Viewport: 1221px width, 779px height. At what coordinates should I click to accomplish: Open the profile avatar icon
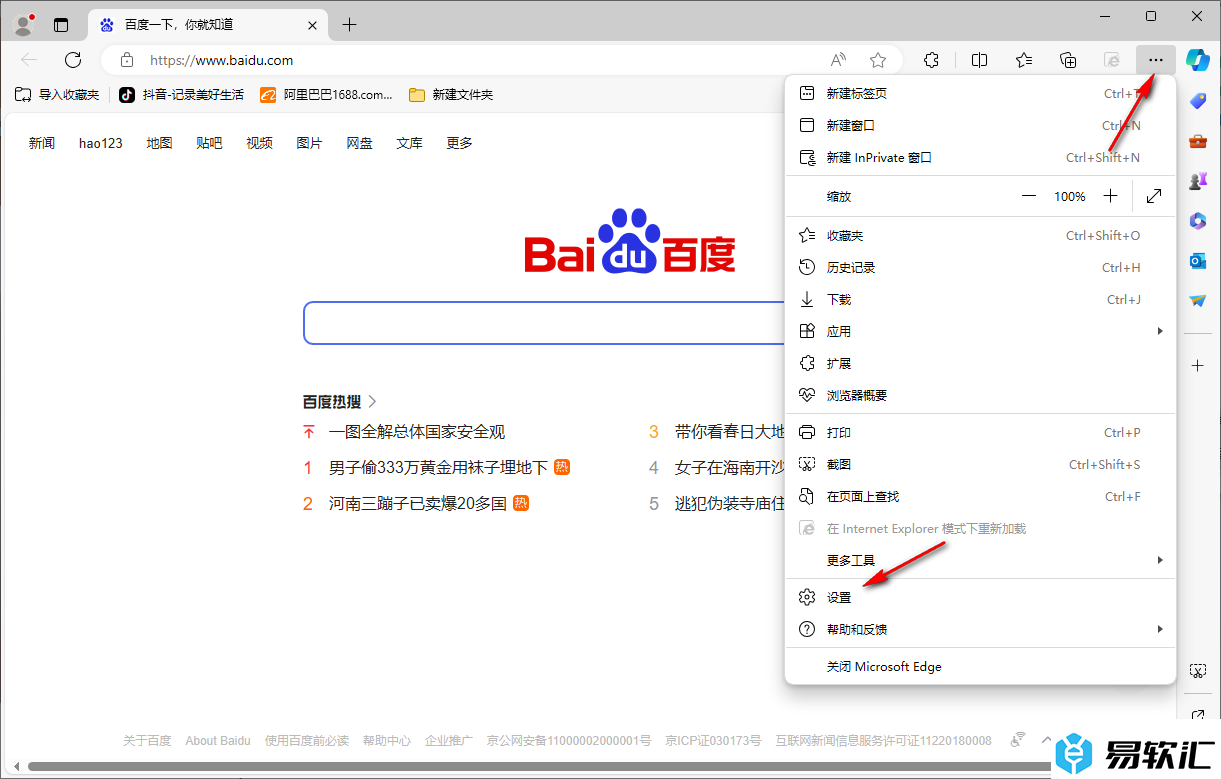pyautogui.click(x=23, y=24)
